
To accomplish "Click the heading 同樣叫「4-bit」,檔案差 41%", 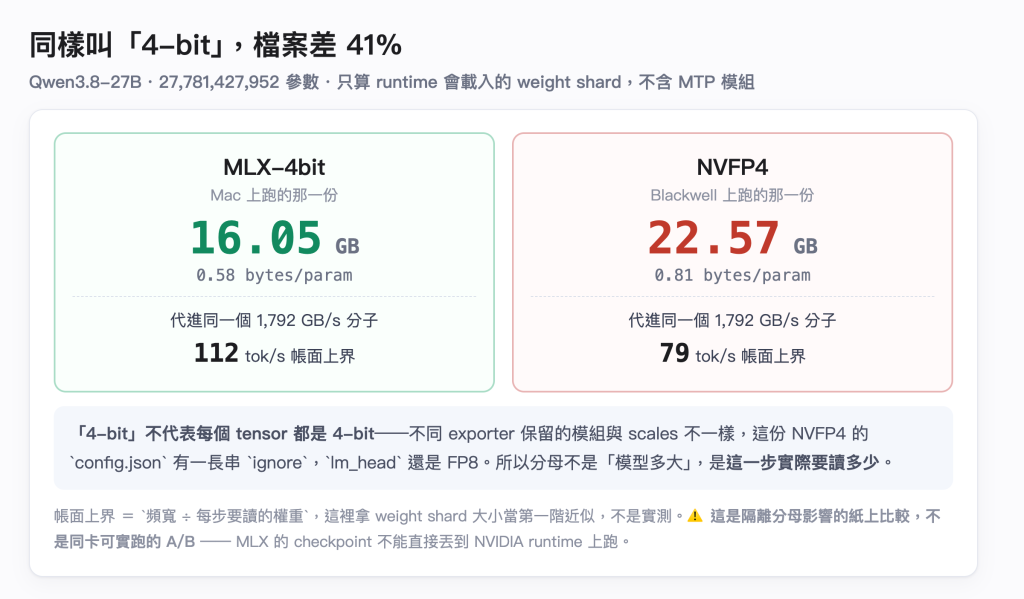I will tap(215, 45).
